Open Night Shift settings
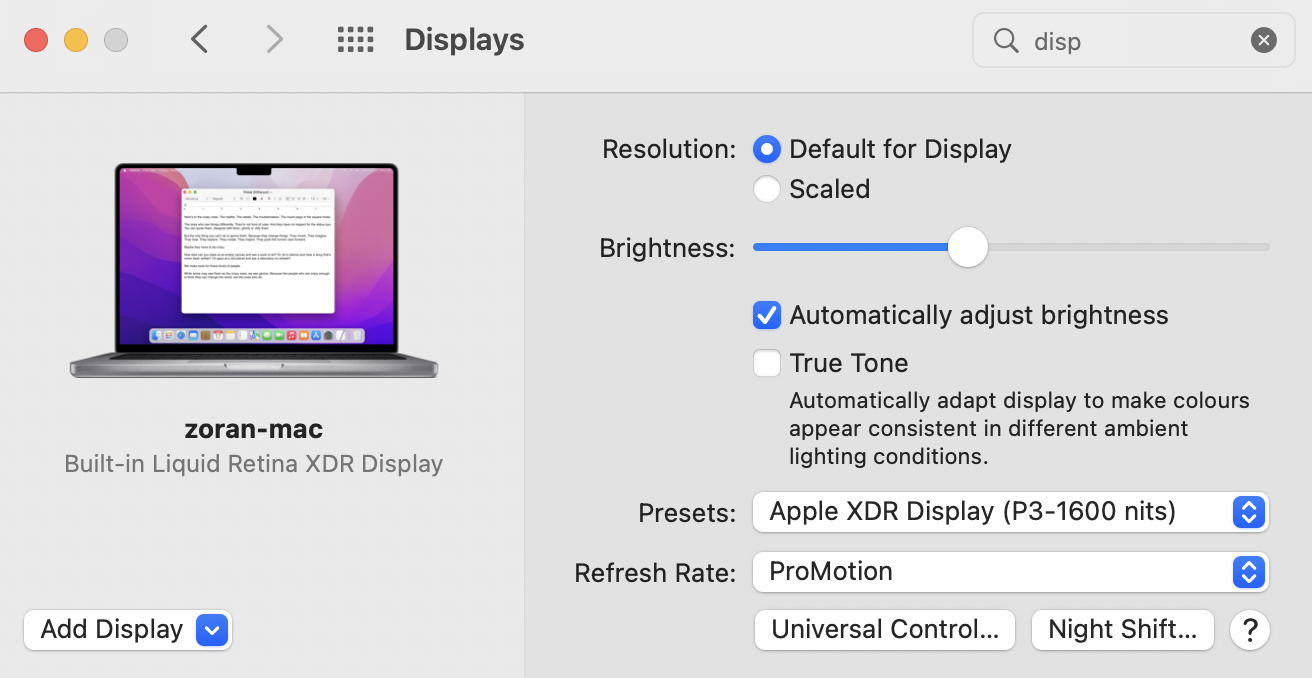Screen dimensions: 1312x678 pos(1122,630)
